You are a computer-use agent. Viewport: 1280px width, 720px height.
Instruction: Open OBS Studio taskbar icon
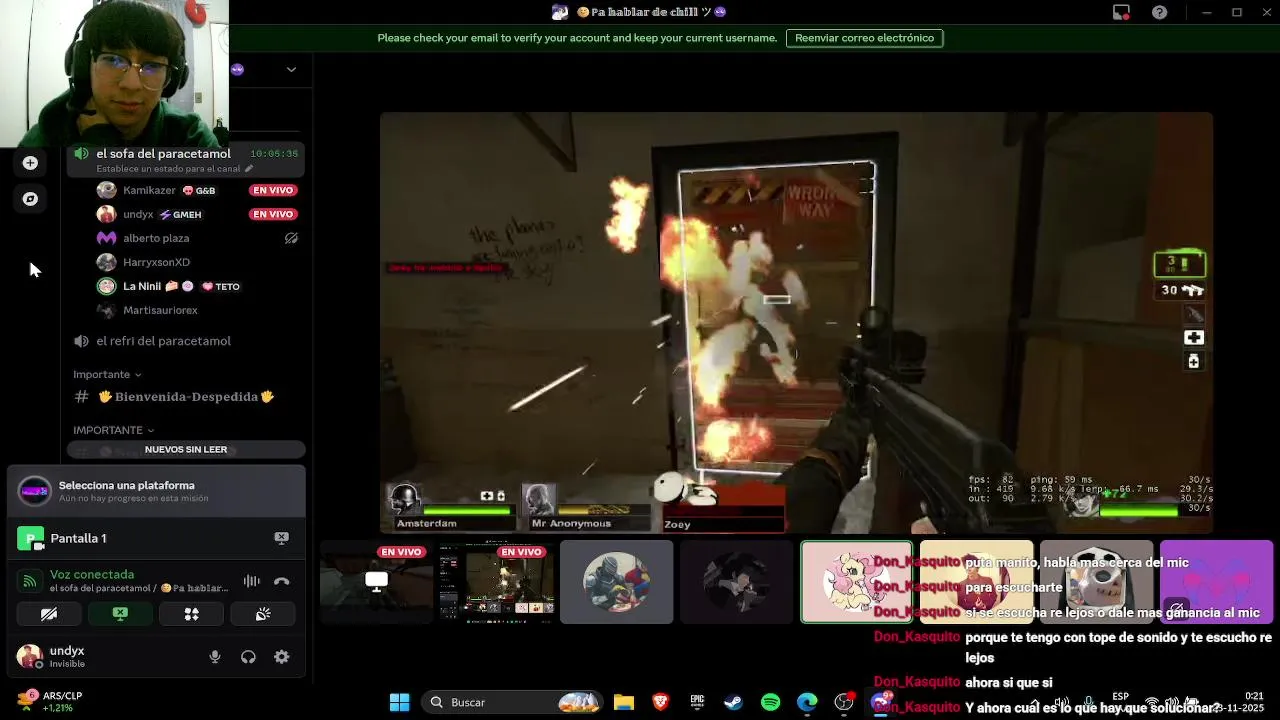pyautogui.click(x=844, y=702)
